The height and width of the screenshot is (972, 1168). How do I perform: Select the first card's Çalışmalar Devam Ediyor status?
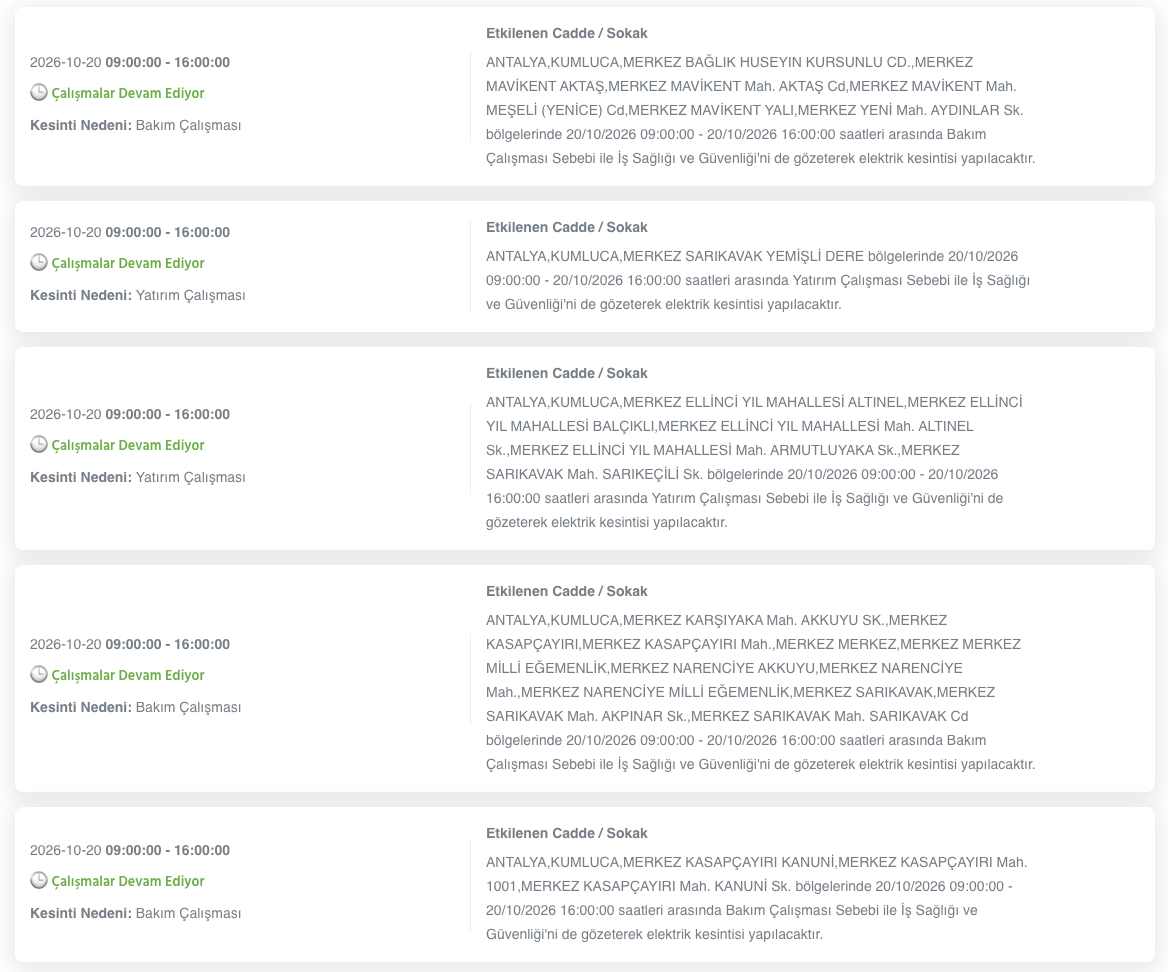pos(127,93)
